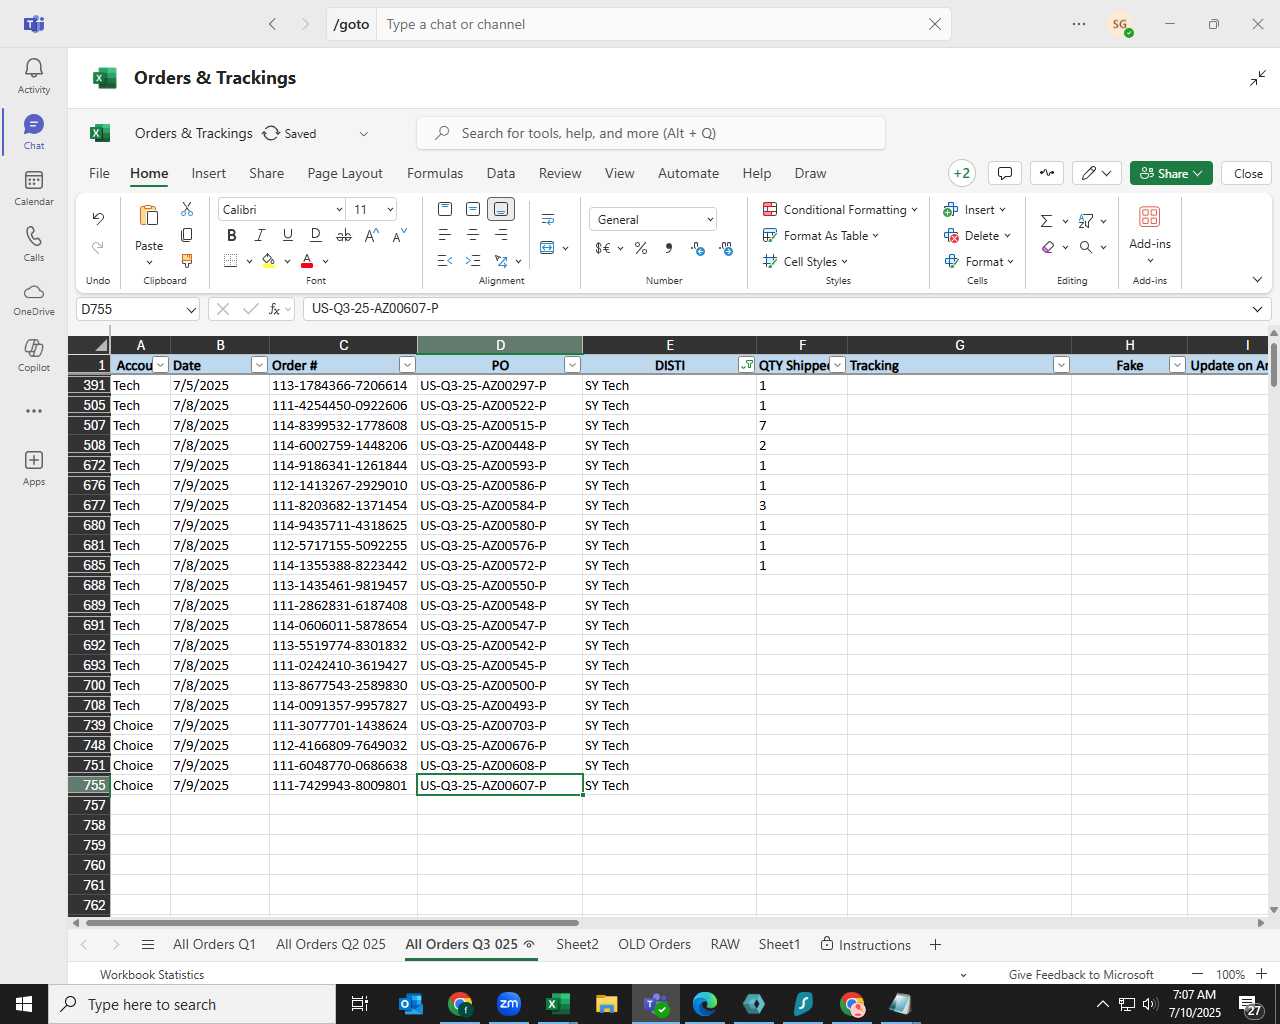Open Outlook from the taskbar
Screen dimensions: 1280x1024
point(411,1004)
